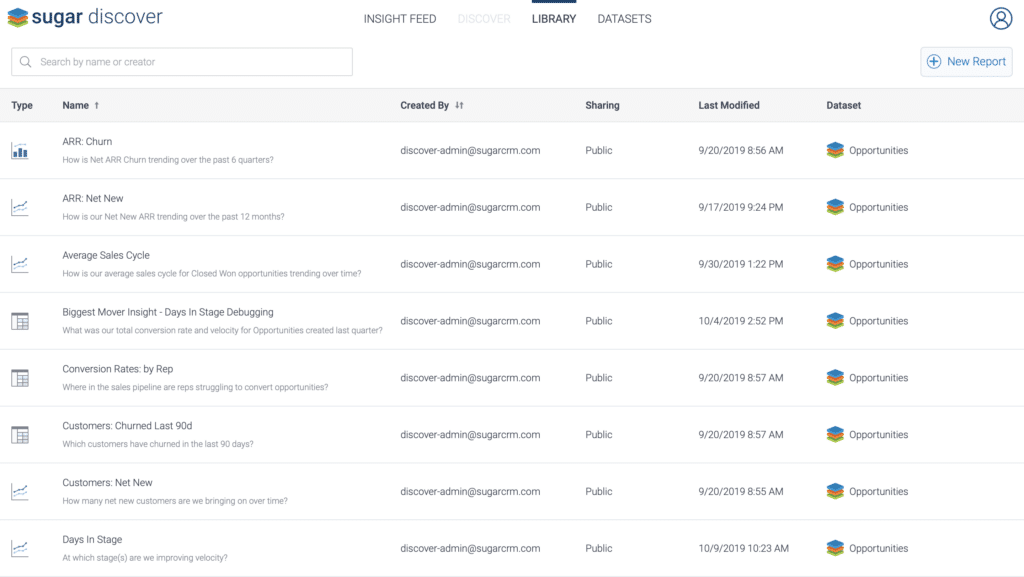1024x577 pixels.
Task: Open the user profile icon
Action: coord(1000,18)
